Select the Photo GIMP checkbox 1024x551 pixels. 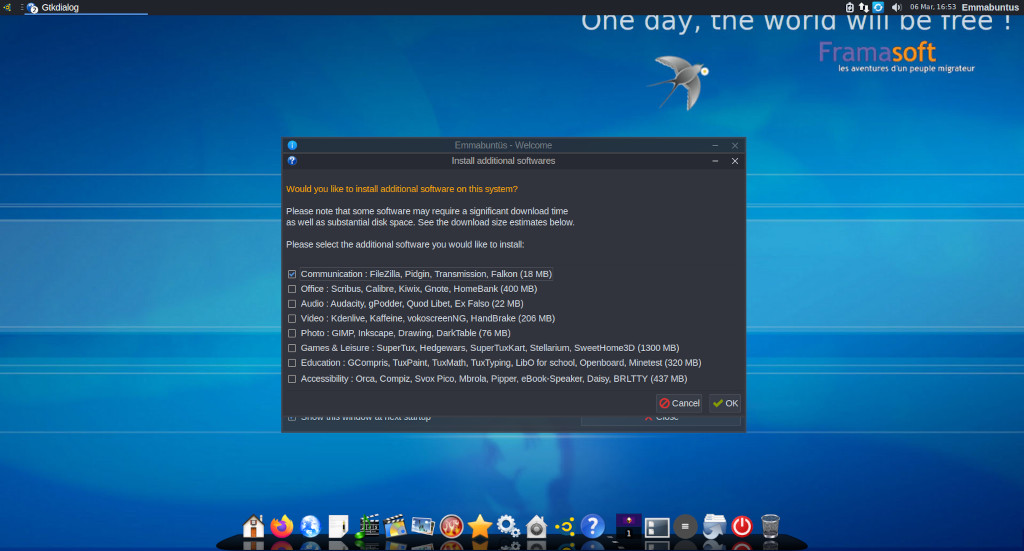[292, 333]
